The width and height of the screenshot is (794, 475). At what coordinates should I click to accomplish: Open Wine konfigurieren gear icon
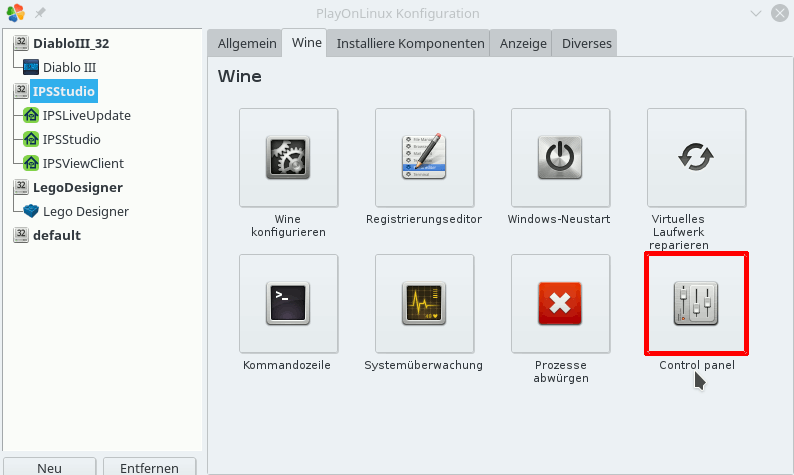(x=288, y=157)
